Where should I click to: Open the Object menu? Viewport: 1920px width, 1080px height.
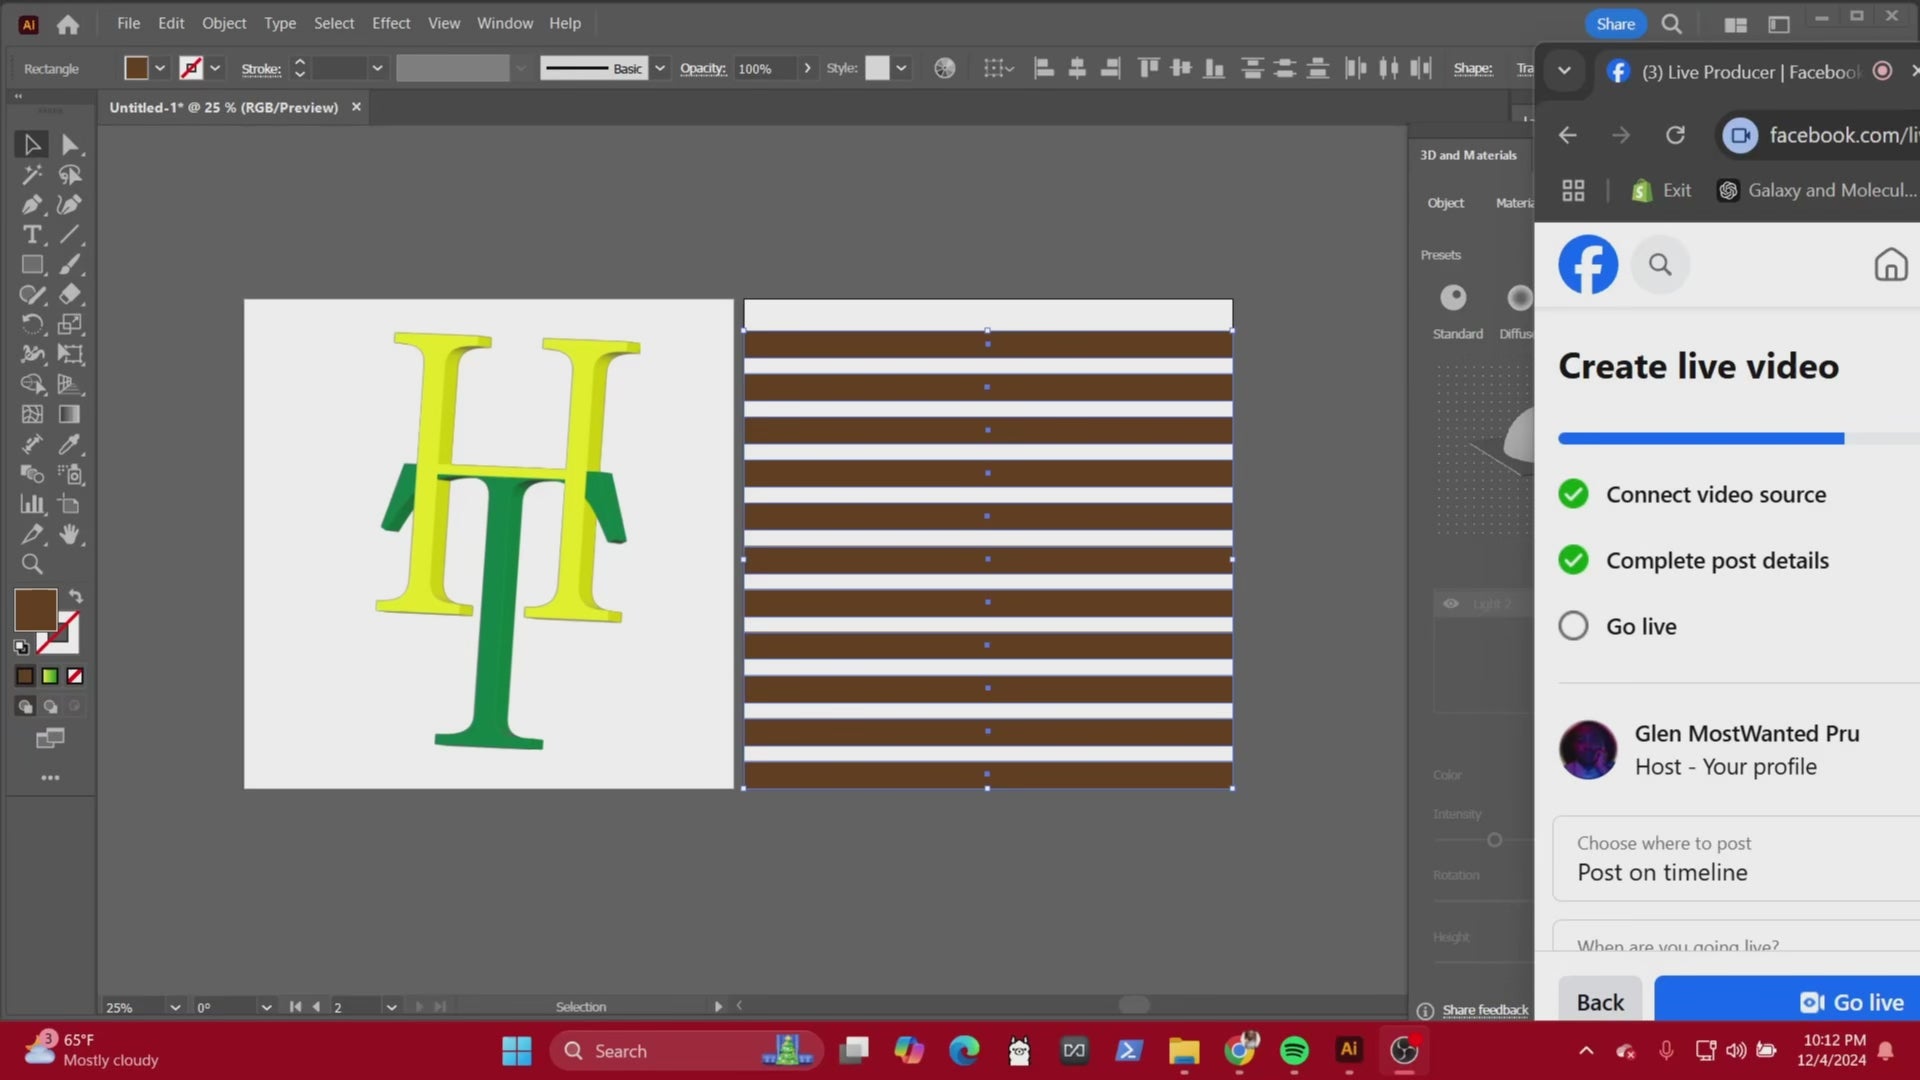pos(224,23)
